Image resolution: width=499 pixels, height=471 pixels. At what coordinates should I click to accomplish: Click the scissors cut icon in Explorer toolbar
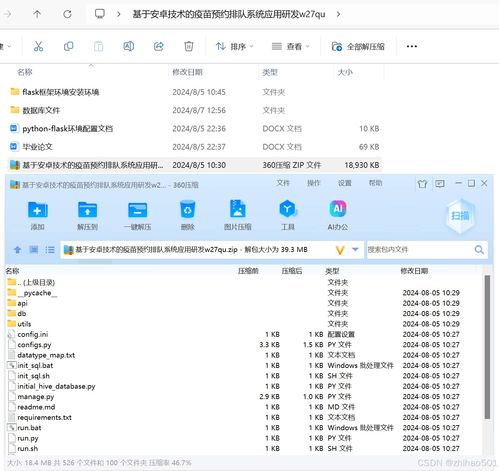coord(38,46)
